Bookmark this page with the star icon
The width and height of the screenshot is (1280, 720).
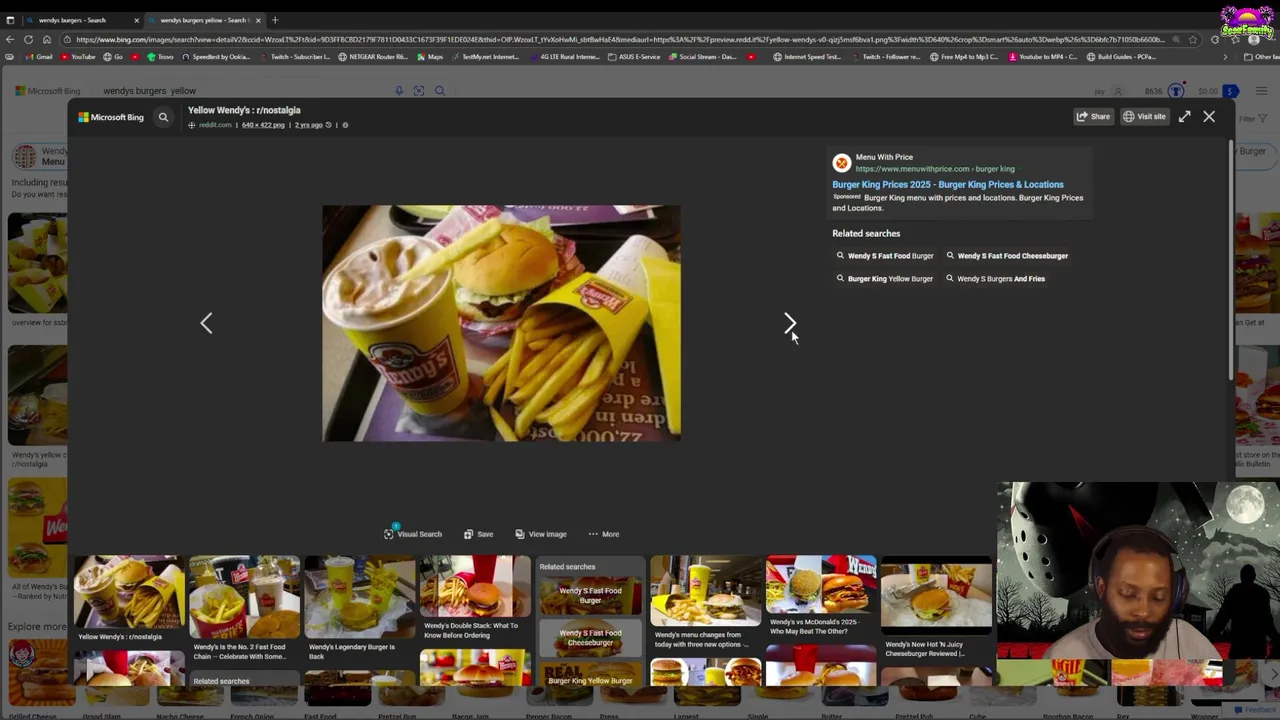coord(1194,40)
